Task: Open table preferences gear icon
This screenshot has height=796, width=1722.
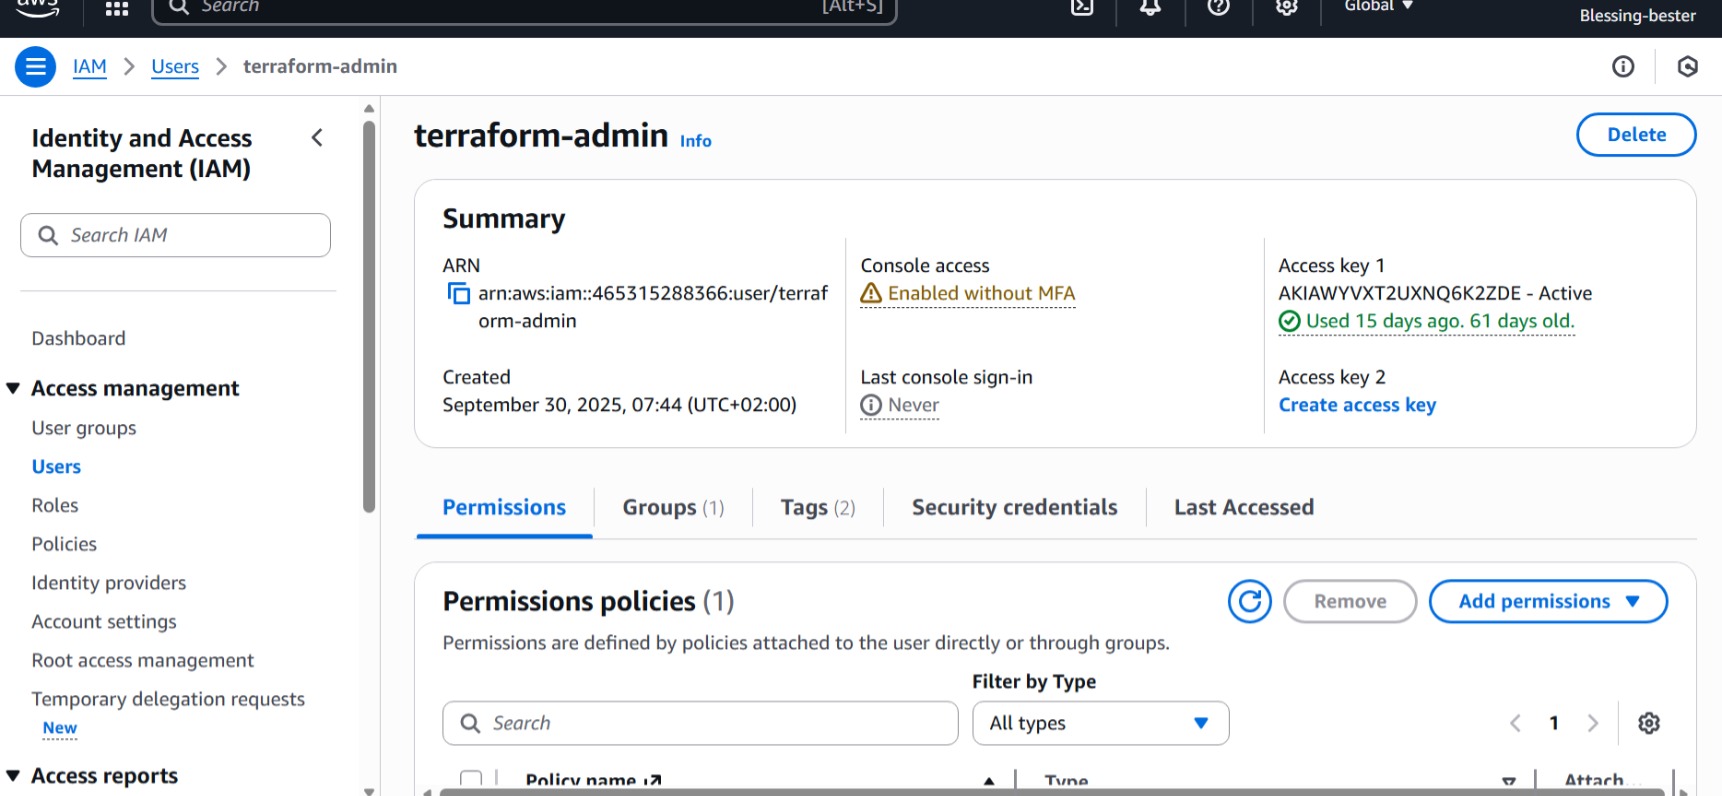Action: pos(1649,723)
